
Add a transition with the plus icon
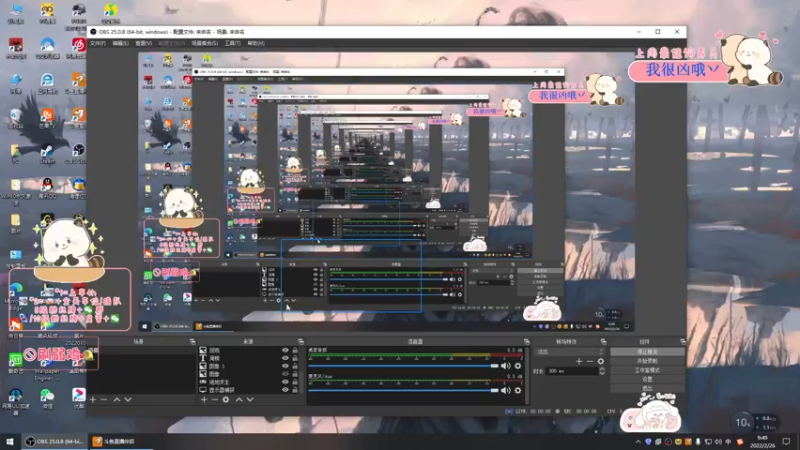(x=579, y=361)
